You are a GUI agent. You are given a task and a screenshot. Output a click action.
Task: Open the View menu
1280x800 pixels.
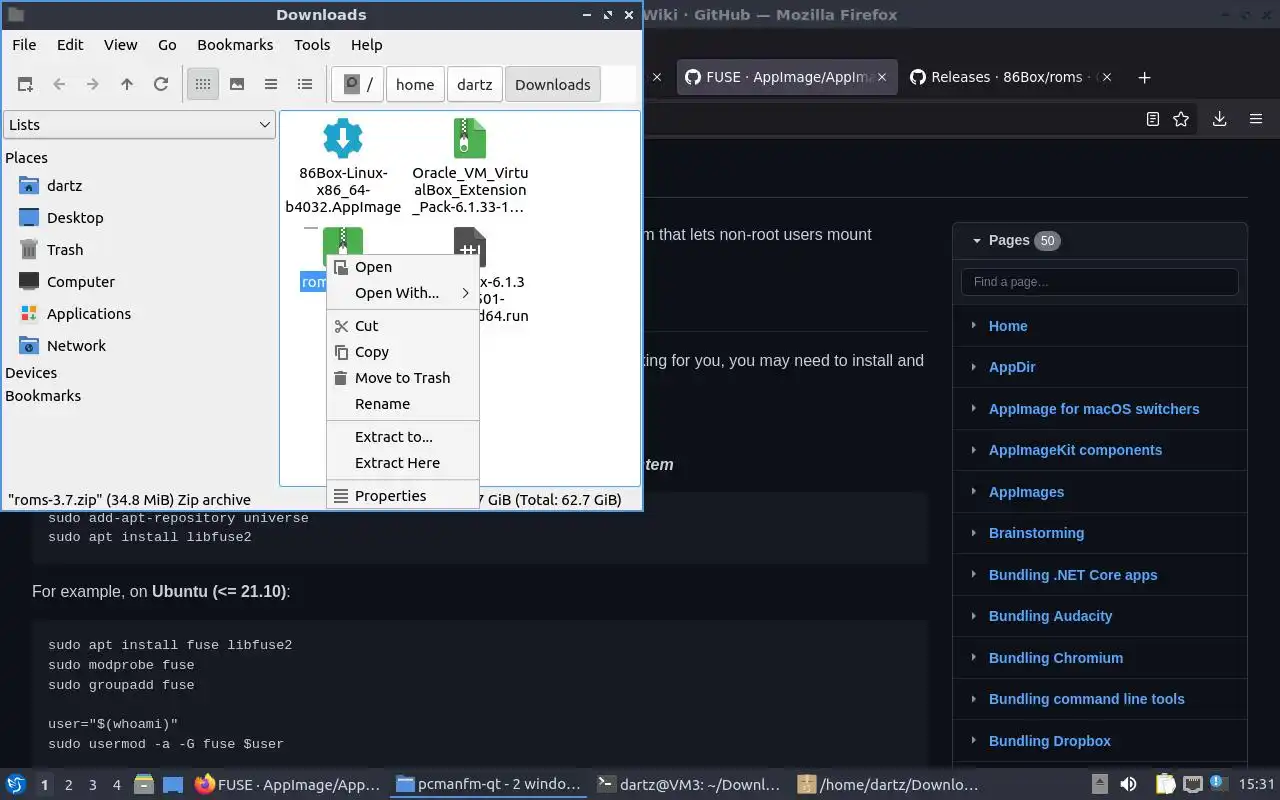coord(120,45)
